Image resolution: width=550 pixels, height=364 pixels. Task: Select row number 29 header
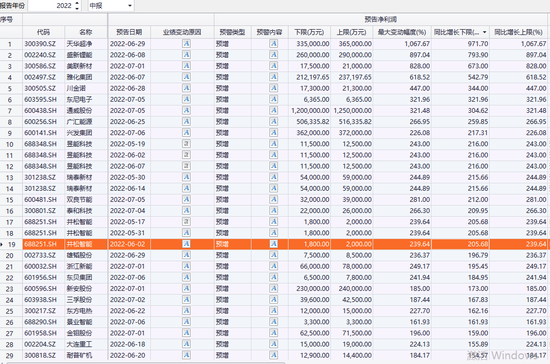10,355
